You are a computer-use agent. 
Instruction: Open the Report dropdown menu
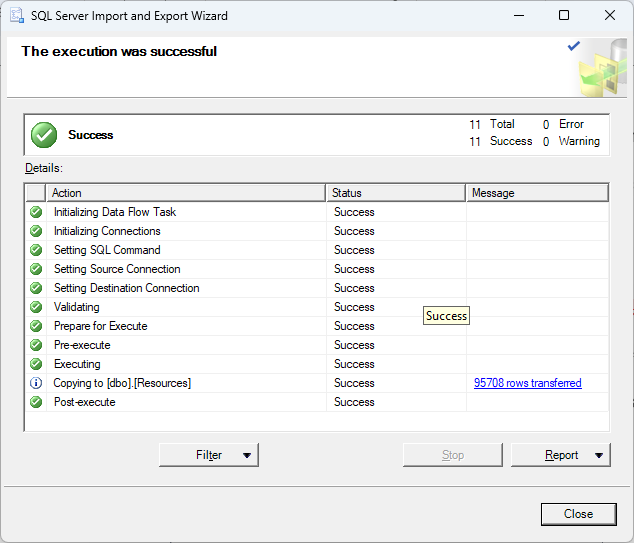tap(561, 455)
